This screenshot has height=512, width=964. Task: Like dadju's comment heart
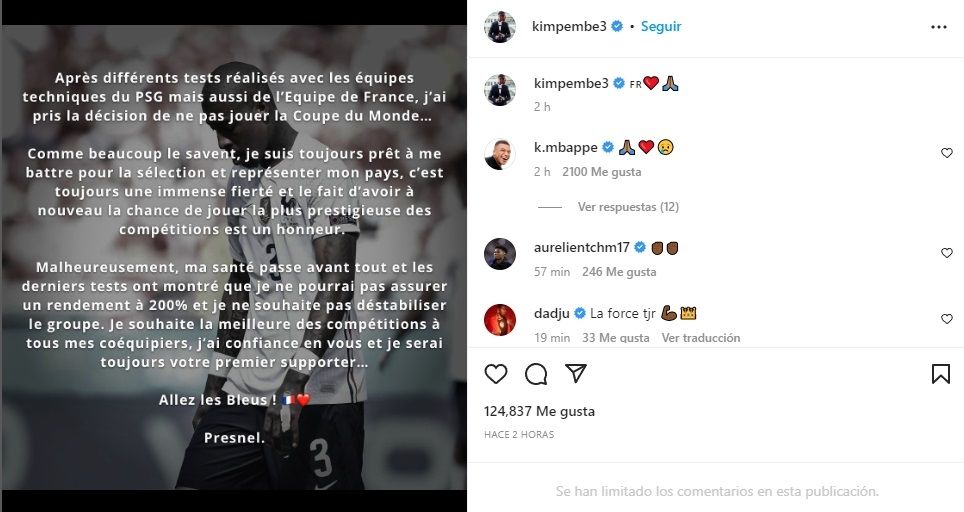947,318
